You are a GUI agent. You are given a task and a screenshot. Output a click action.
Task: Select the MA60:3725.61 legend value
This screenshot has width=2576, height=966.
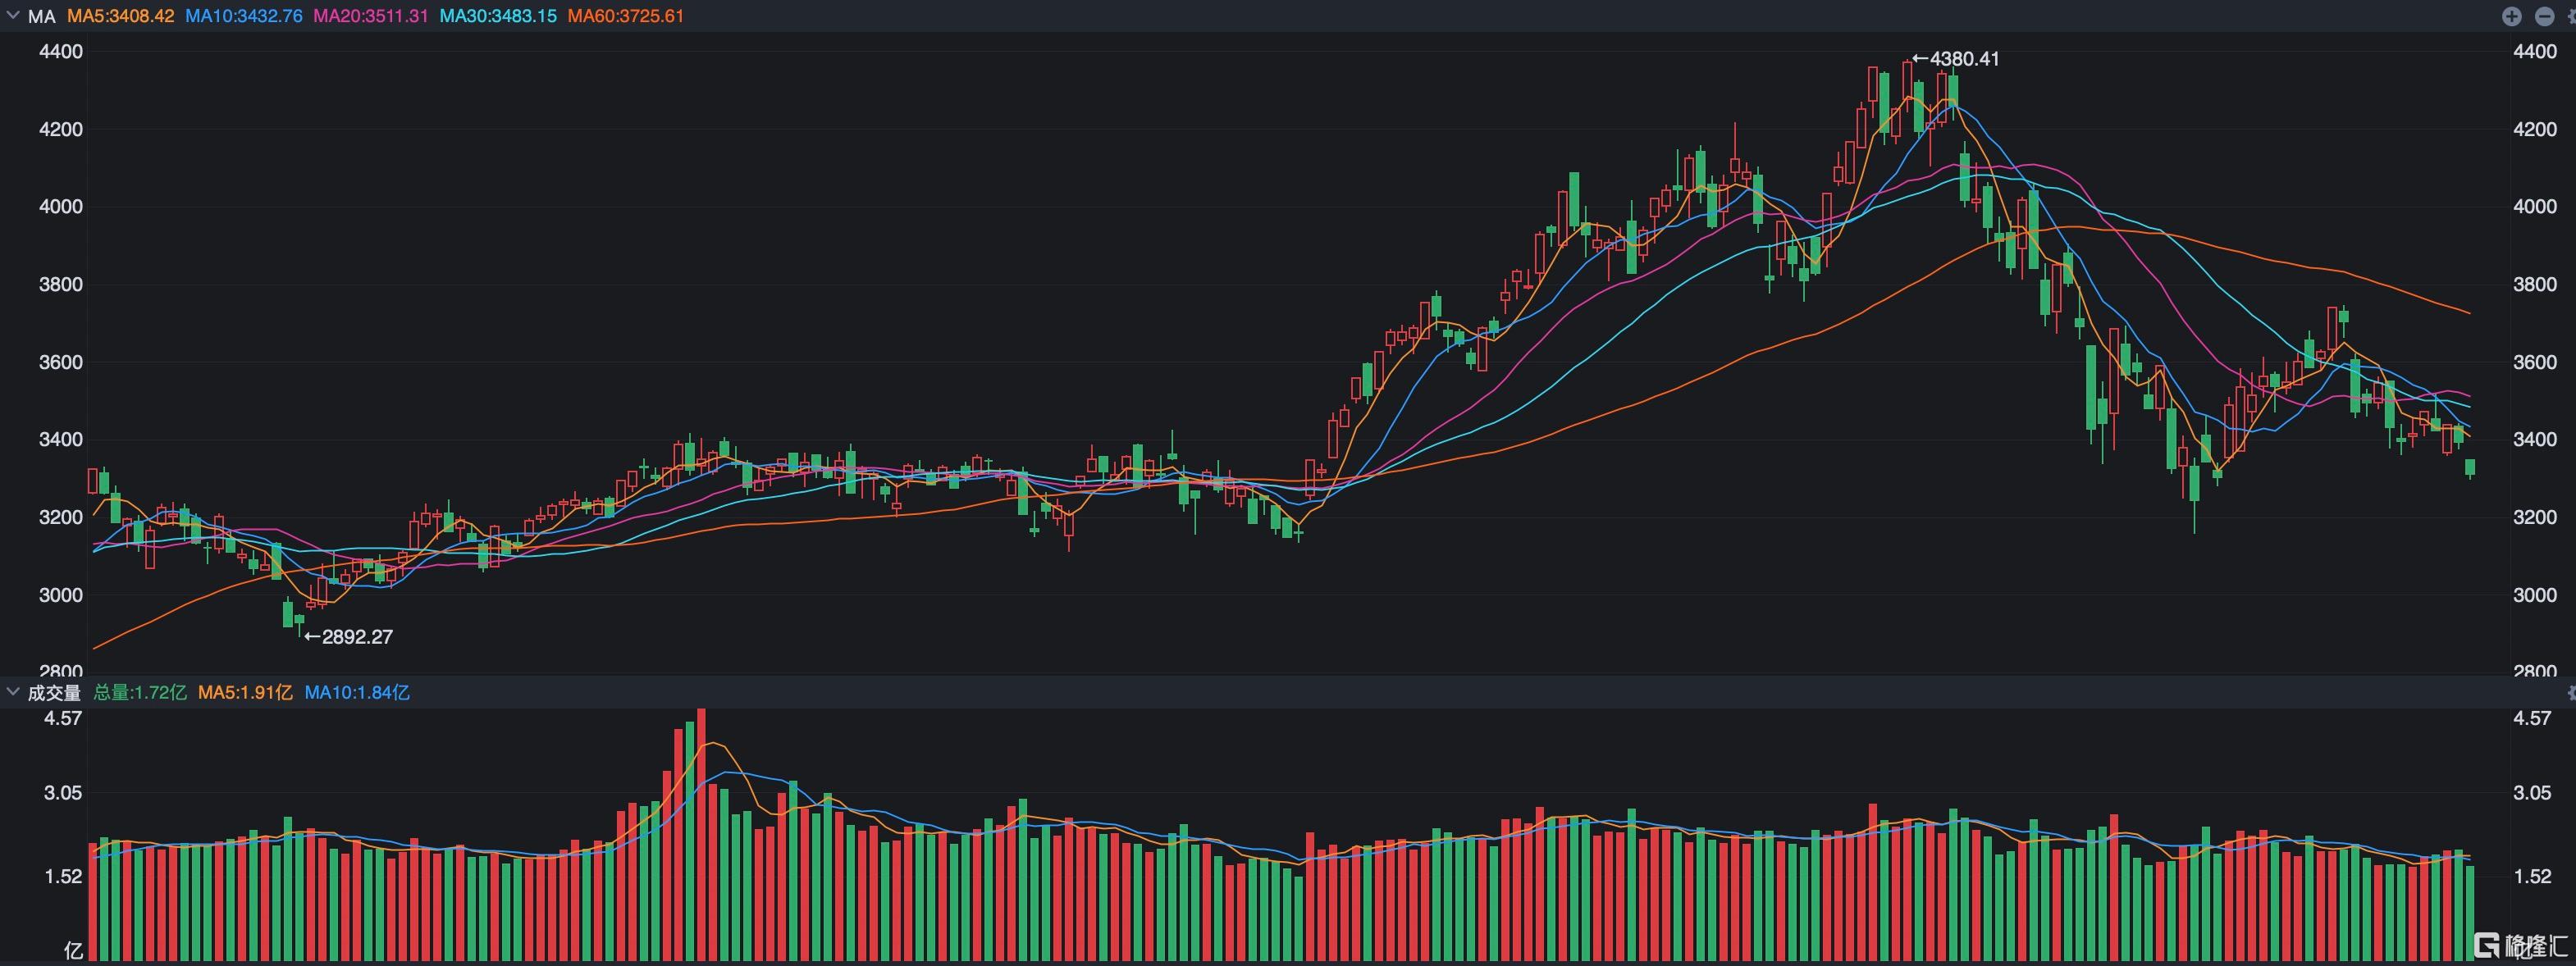point(626,16)
